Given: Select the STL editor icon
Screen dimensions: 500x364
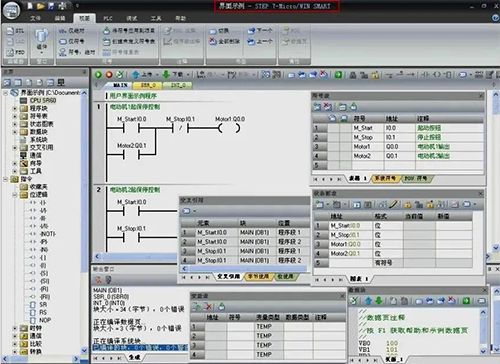Looking at the screenshot, I should [x=15, y=31].
